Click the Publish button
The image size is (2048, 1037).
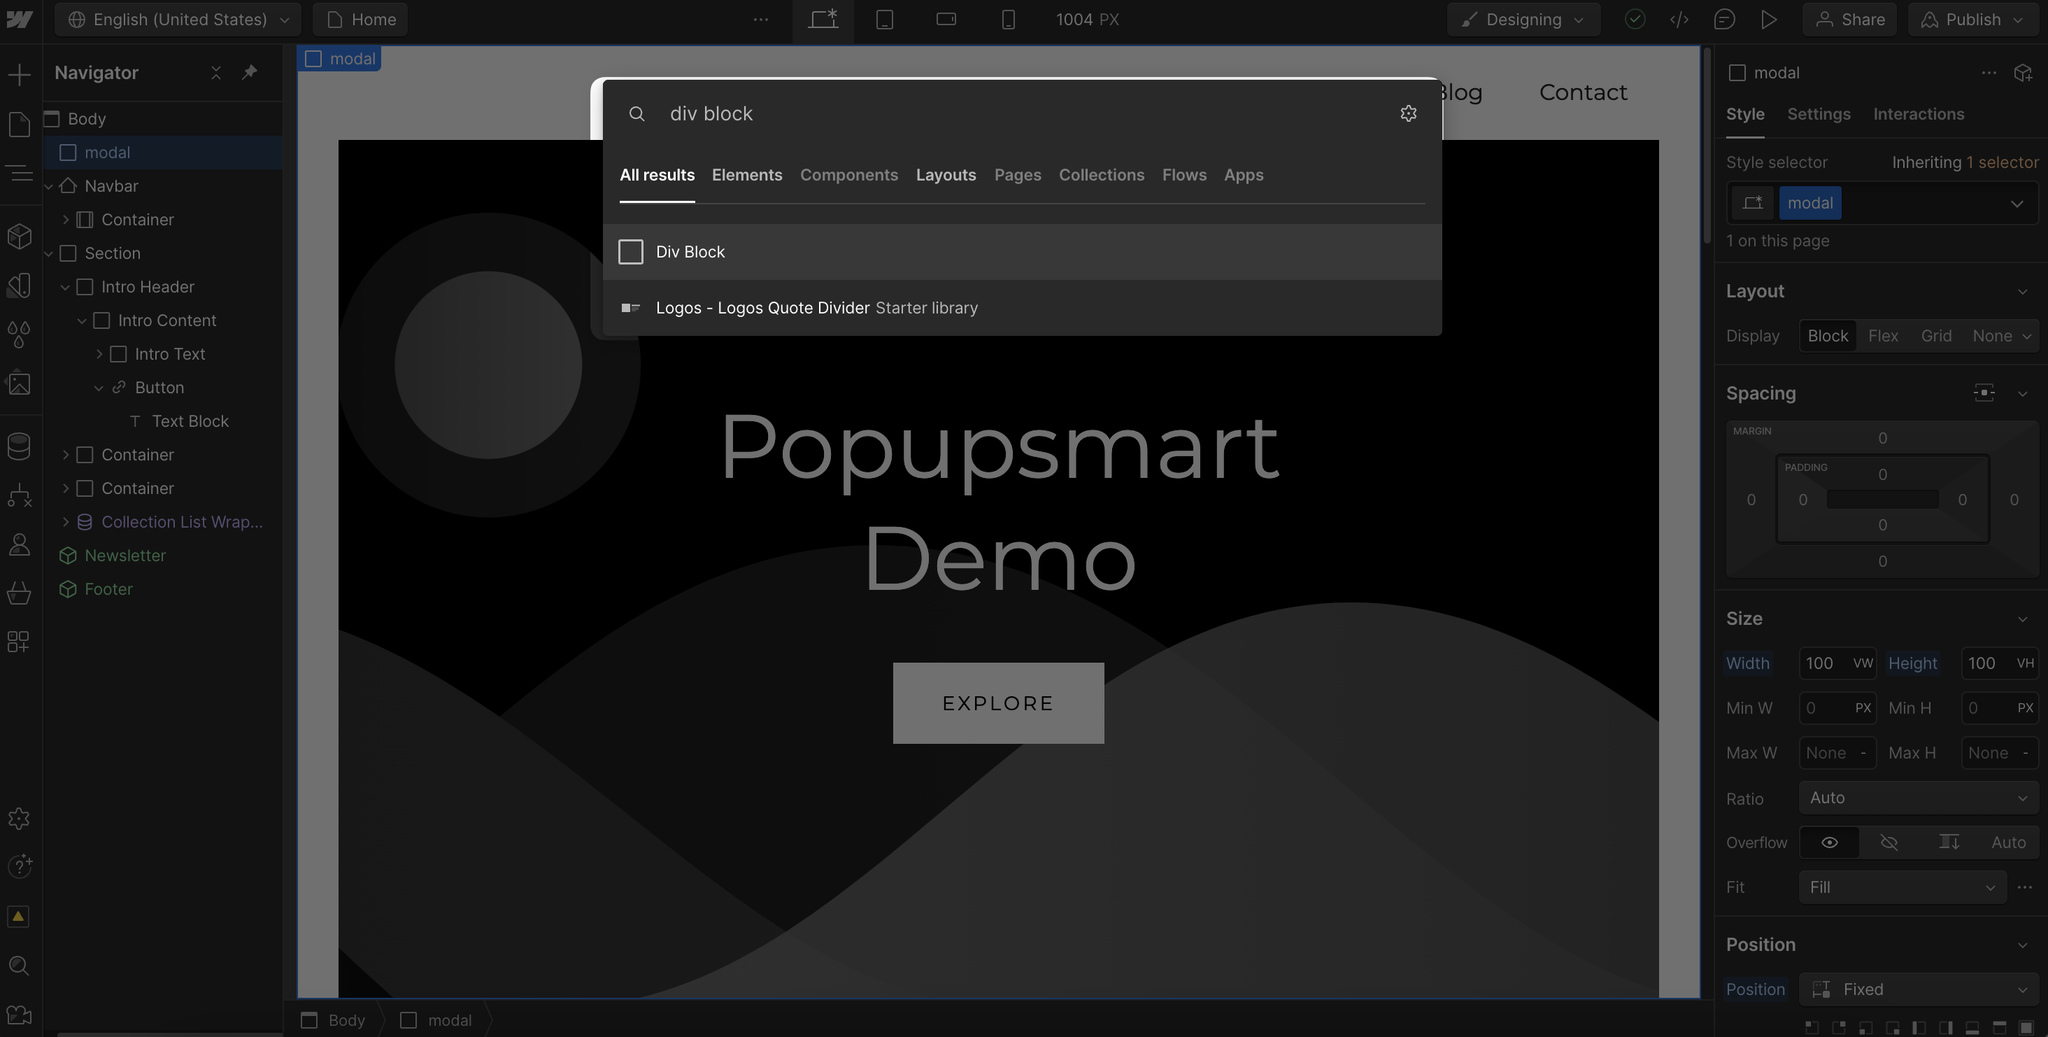1973,20
